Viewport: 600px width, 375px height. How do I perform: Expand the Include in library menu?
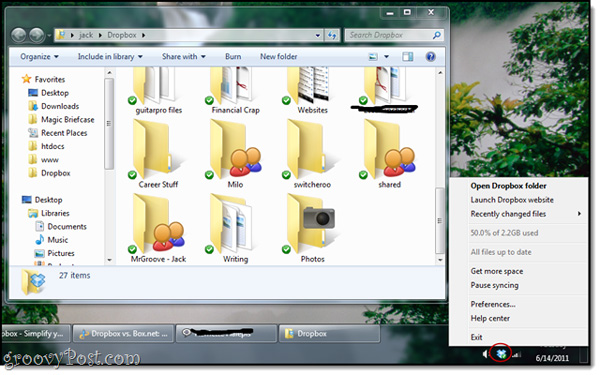click(x=110, y=57)
